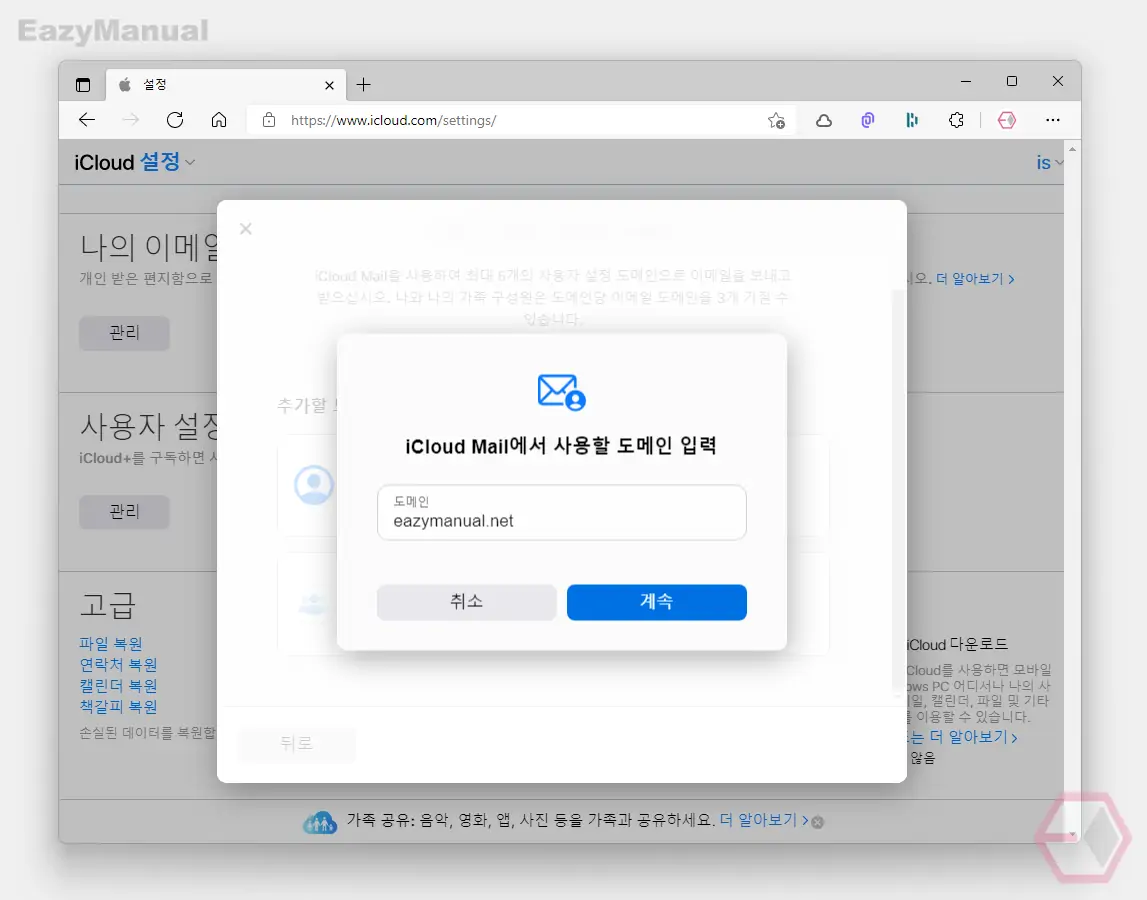The width and height of the screenshot is (1147, 900).
Task: Click 더 알아보기 under iCloud 다운로드
Action: click(973, 737)
